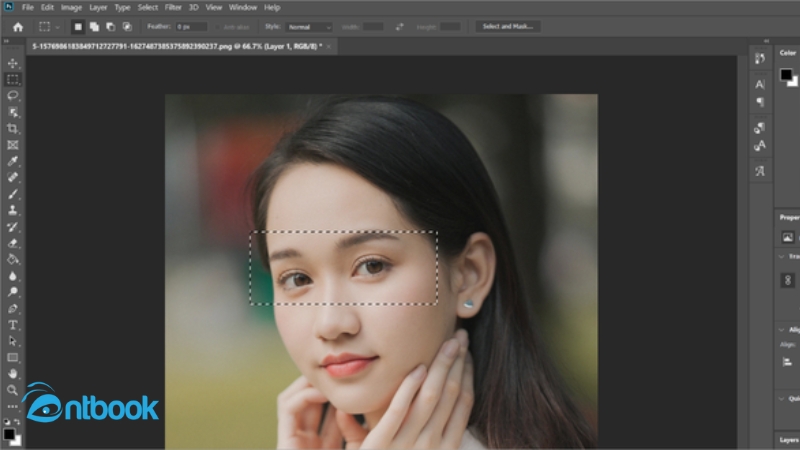
Task: Set toolbox foreground color swatch
Action: (9, 434)
